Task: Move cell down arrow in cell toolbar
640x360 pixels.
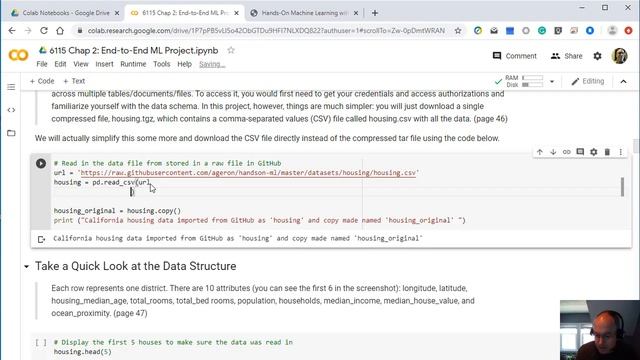Action: pos(553,152)
